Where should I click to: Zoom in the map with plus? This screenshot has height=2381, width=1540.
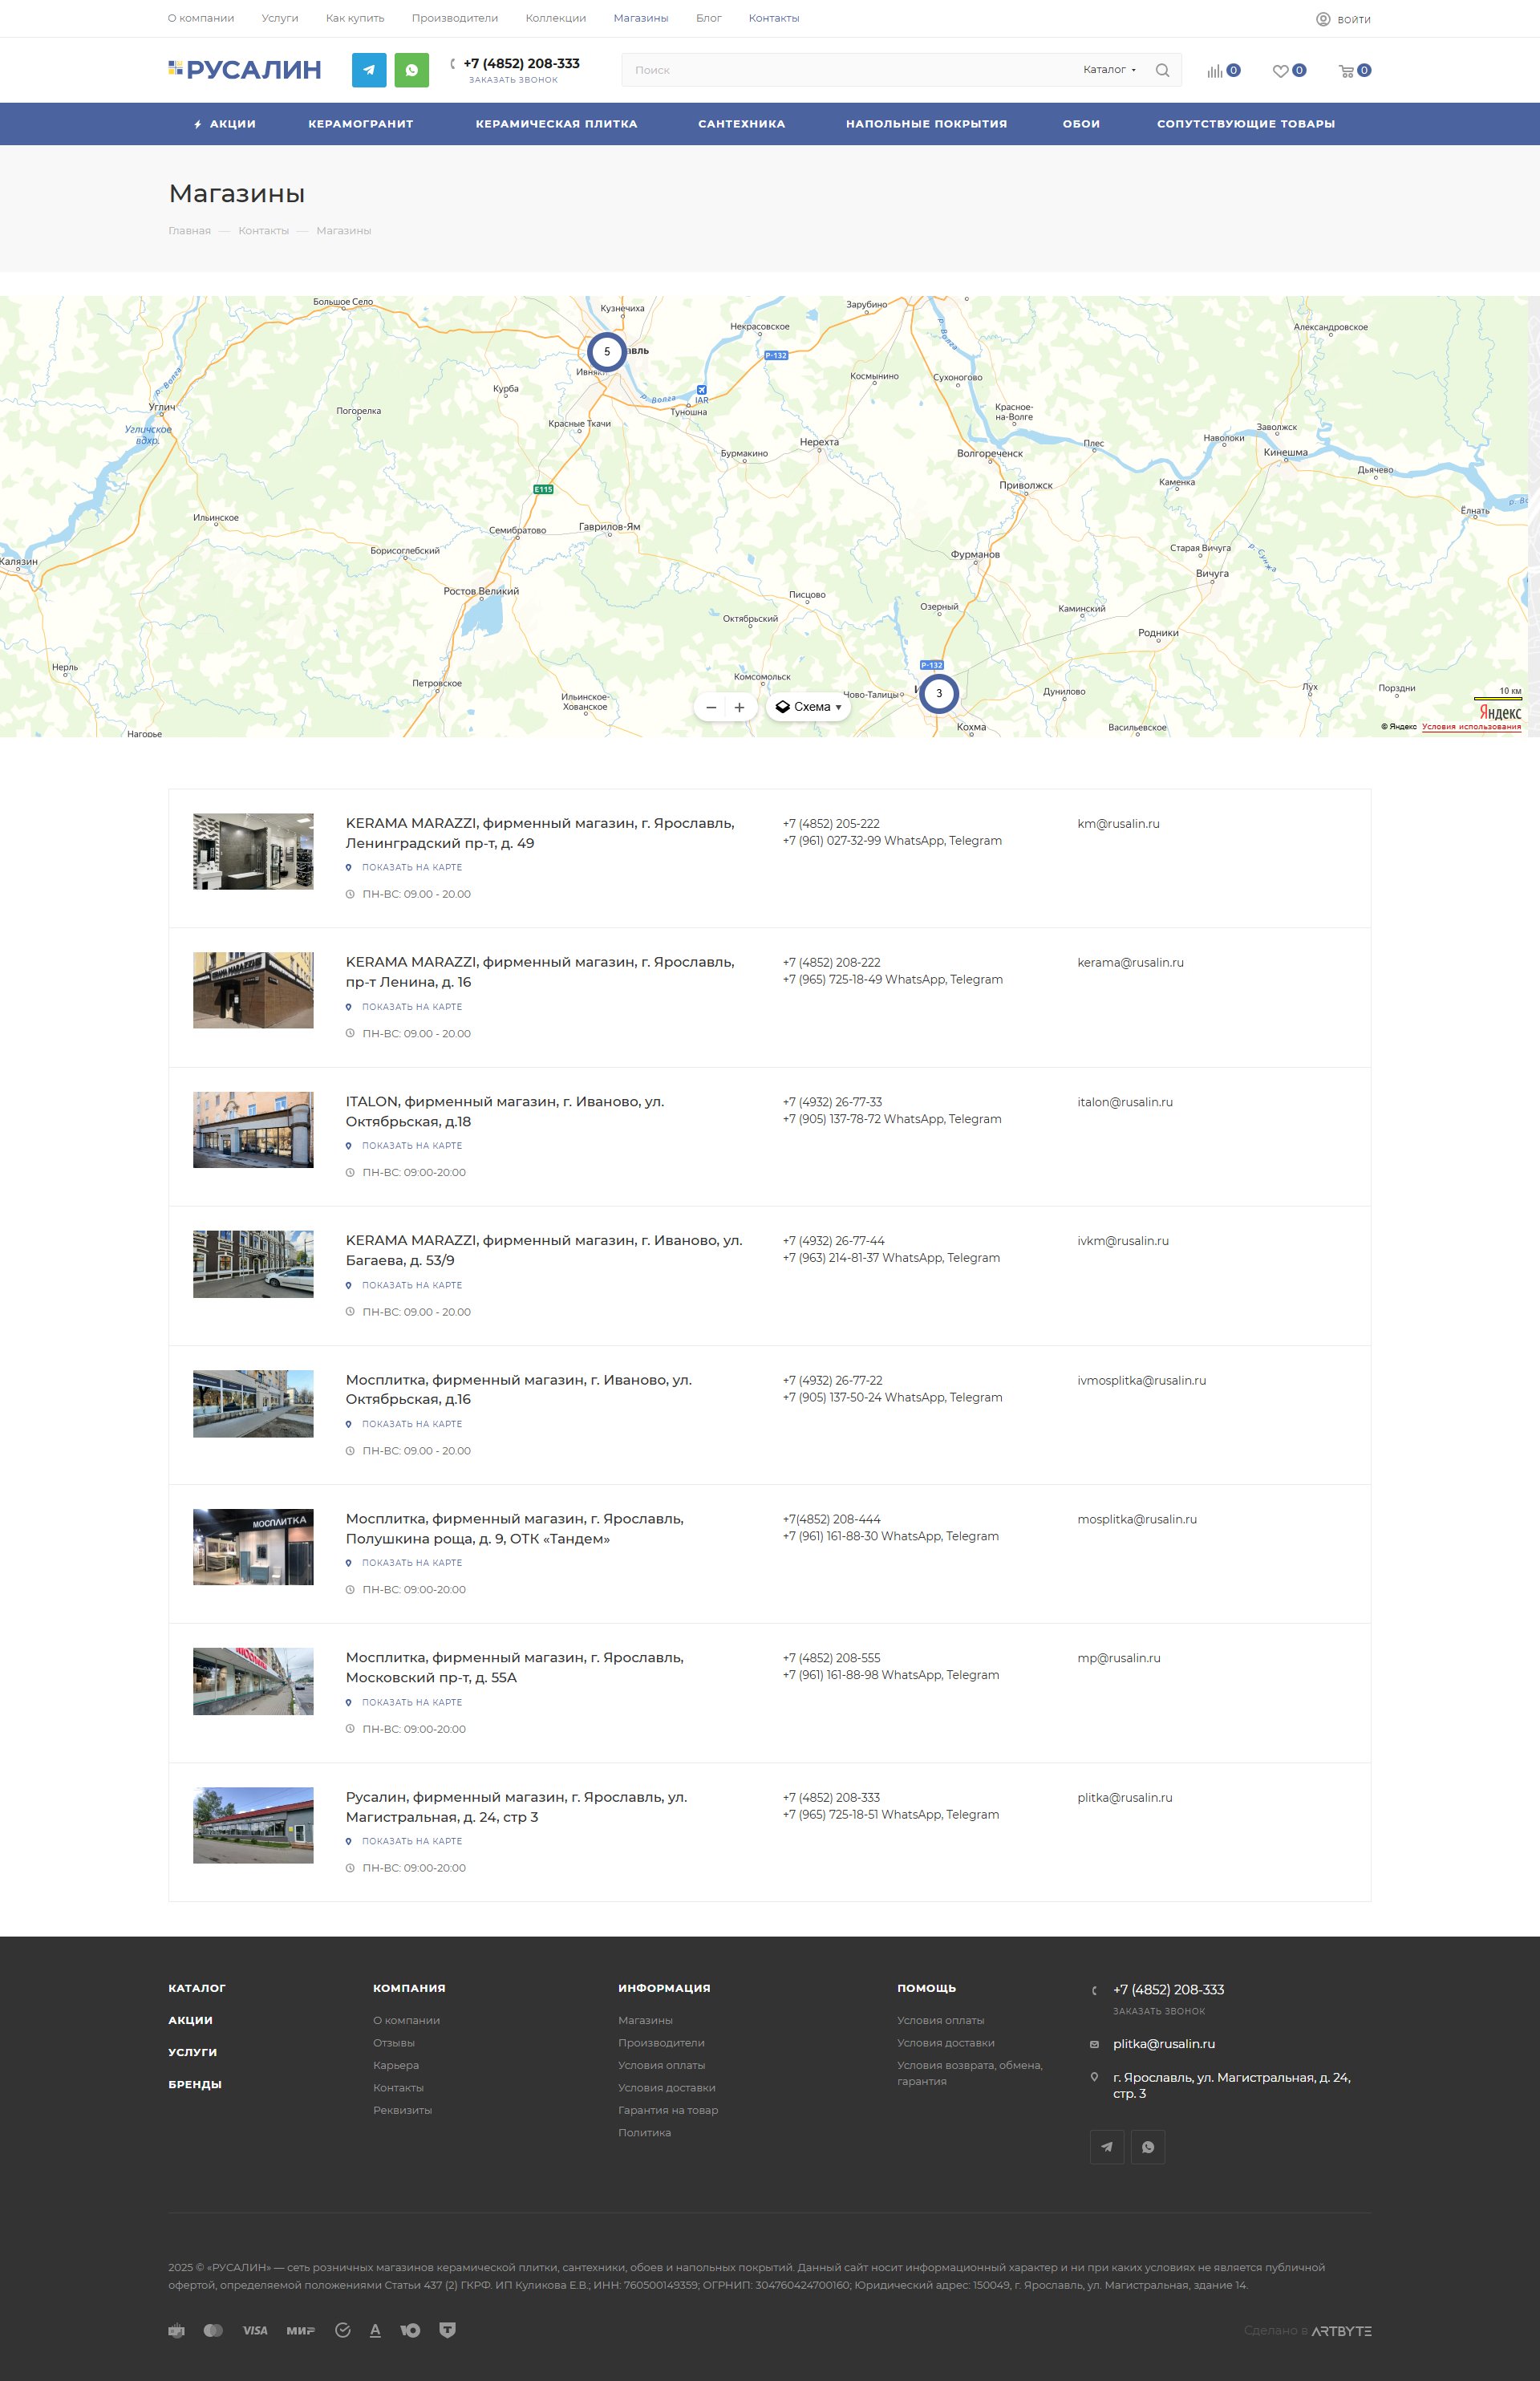click(x=739, y=707)
